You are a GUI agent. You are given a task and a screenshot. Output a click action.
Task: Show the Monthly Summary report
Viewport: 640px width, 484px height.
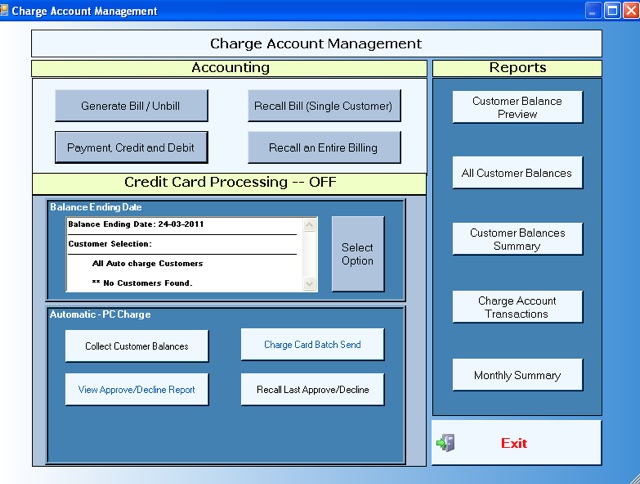tap(517, 376)
